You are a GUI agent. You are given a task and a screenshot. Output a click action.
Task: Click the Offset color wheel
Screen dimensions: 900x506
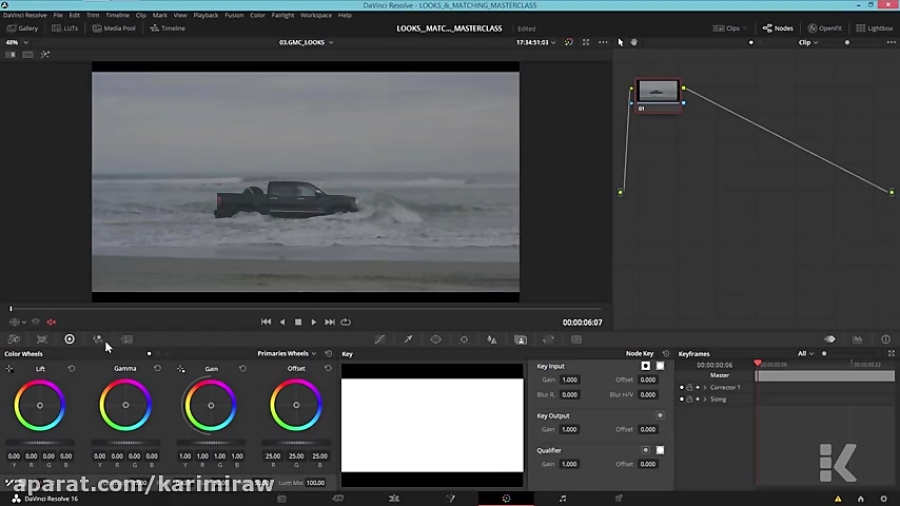point(296,405)
